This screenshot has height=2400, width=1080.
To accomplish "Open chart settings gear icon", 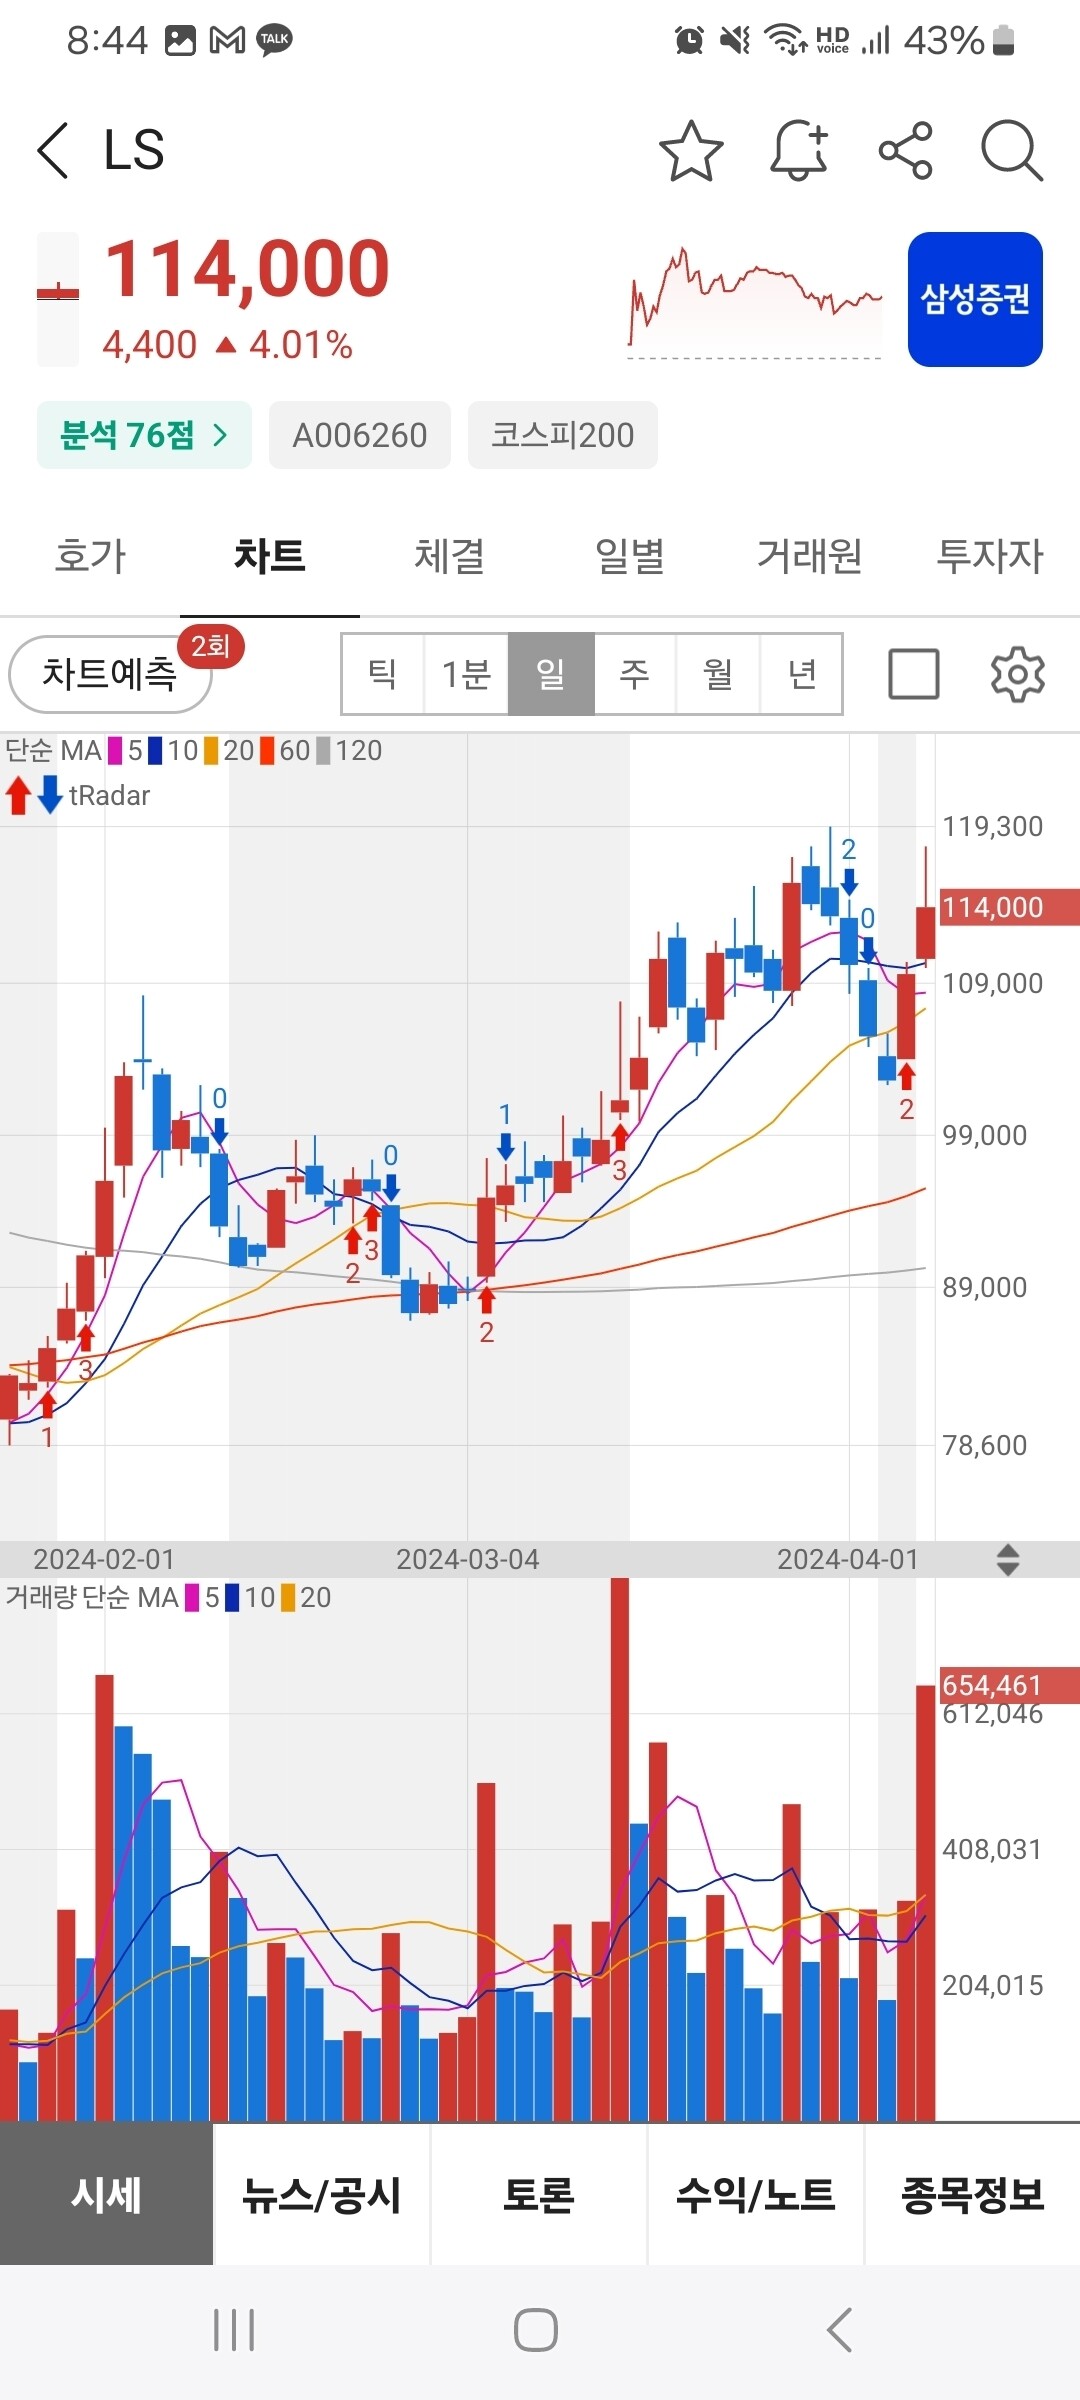I will (x=1017, y=674).
